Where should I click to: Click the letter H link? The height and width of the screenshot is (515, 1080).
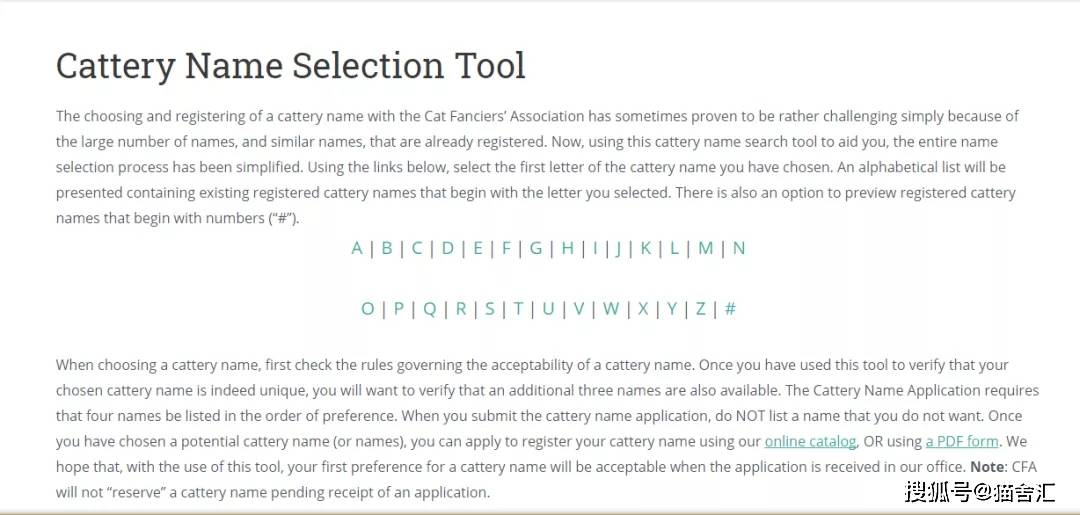pos(568,248)
